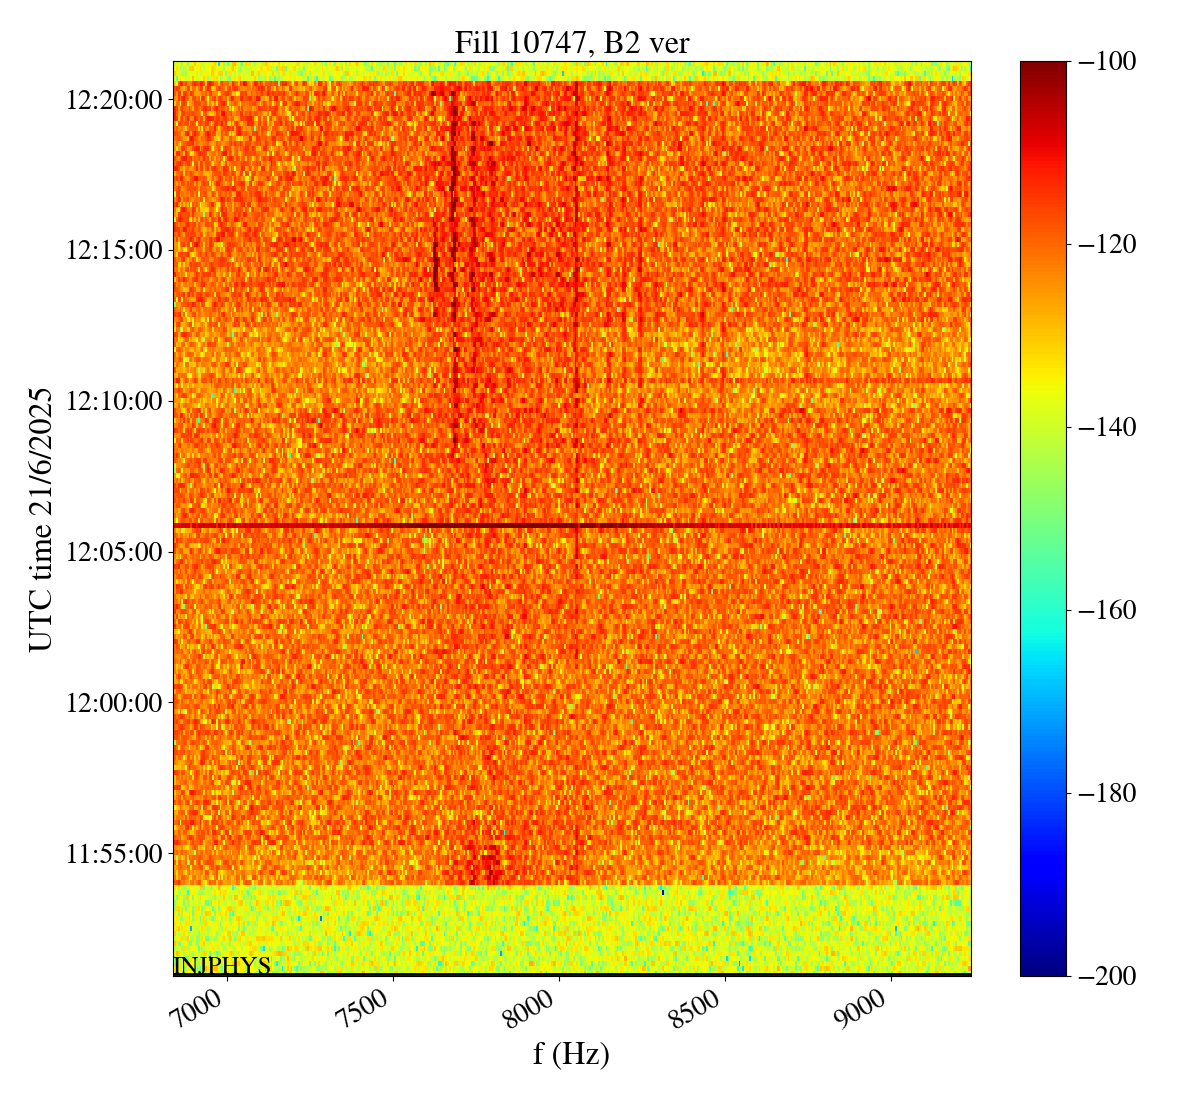Select the 12:10:00 time tick label
This screenshot has height=1100, width=1200.
pos(114,401)
